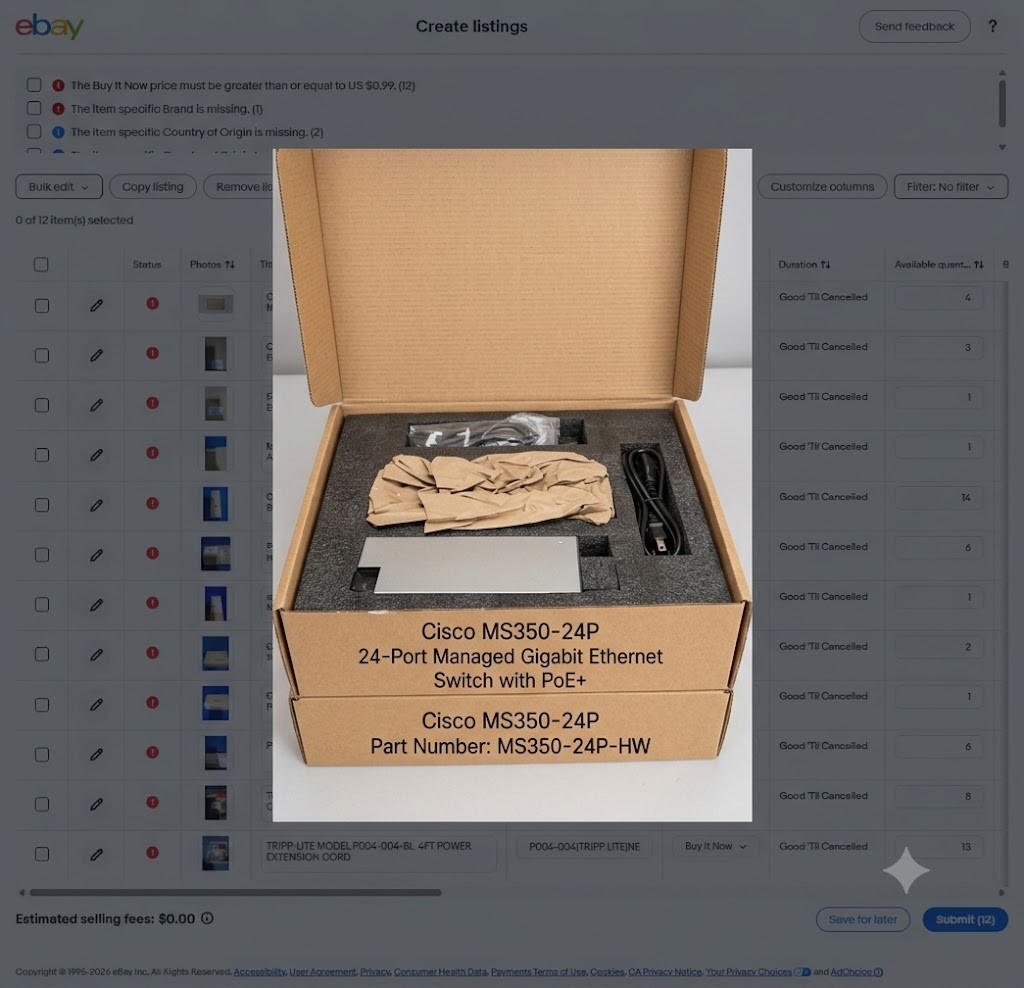Open the Accessibility footer link
Screen dimensions: 1024x988
click(259, 972)
